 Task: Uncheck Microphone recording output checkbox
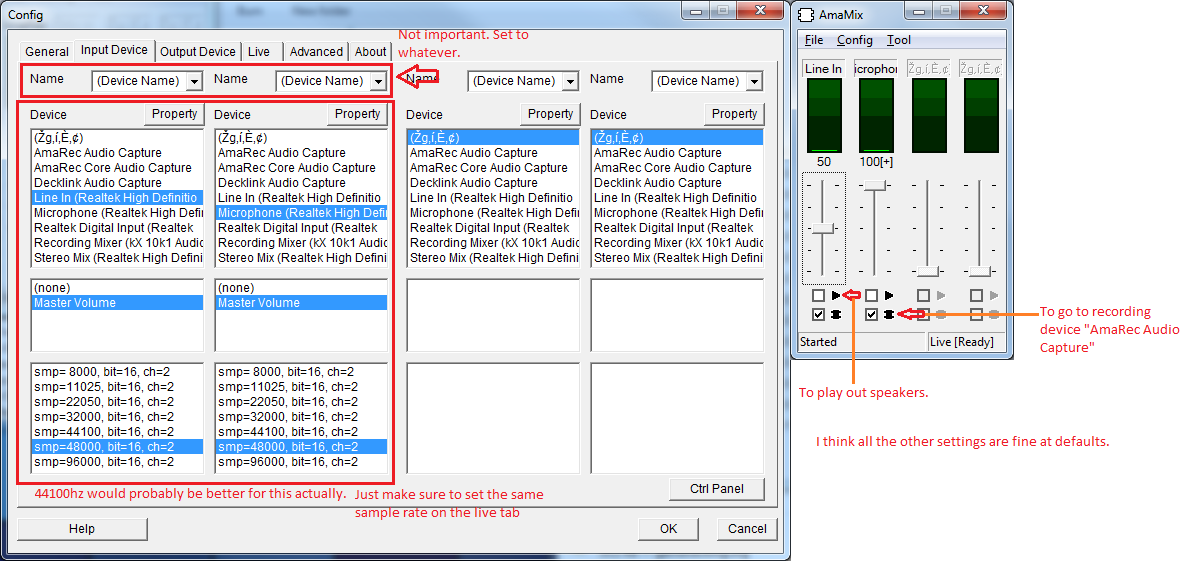point(871,315)
